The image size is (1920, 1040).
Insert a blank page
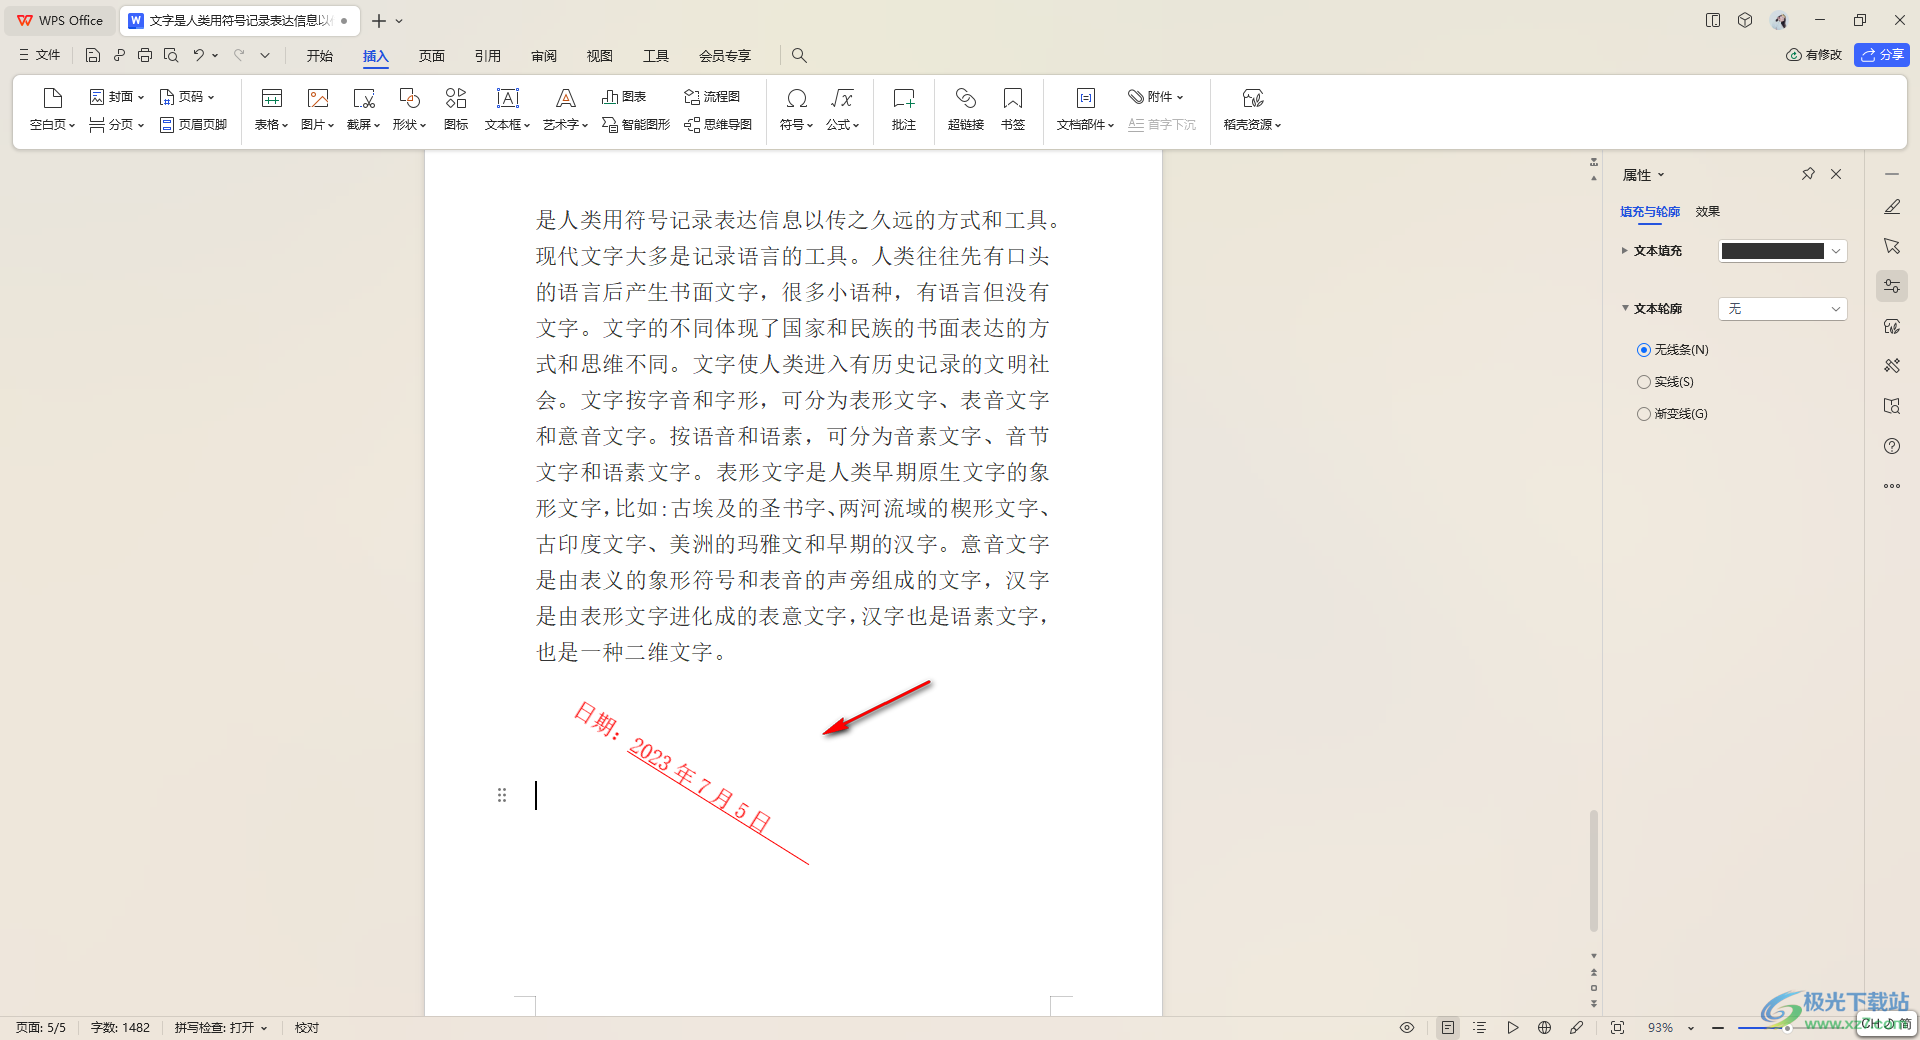click(52, 110)
